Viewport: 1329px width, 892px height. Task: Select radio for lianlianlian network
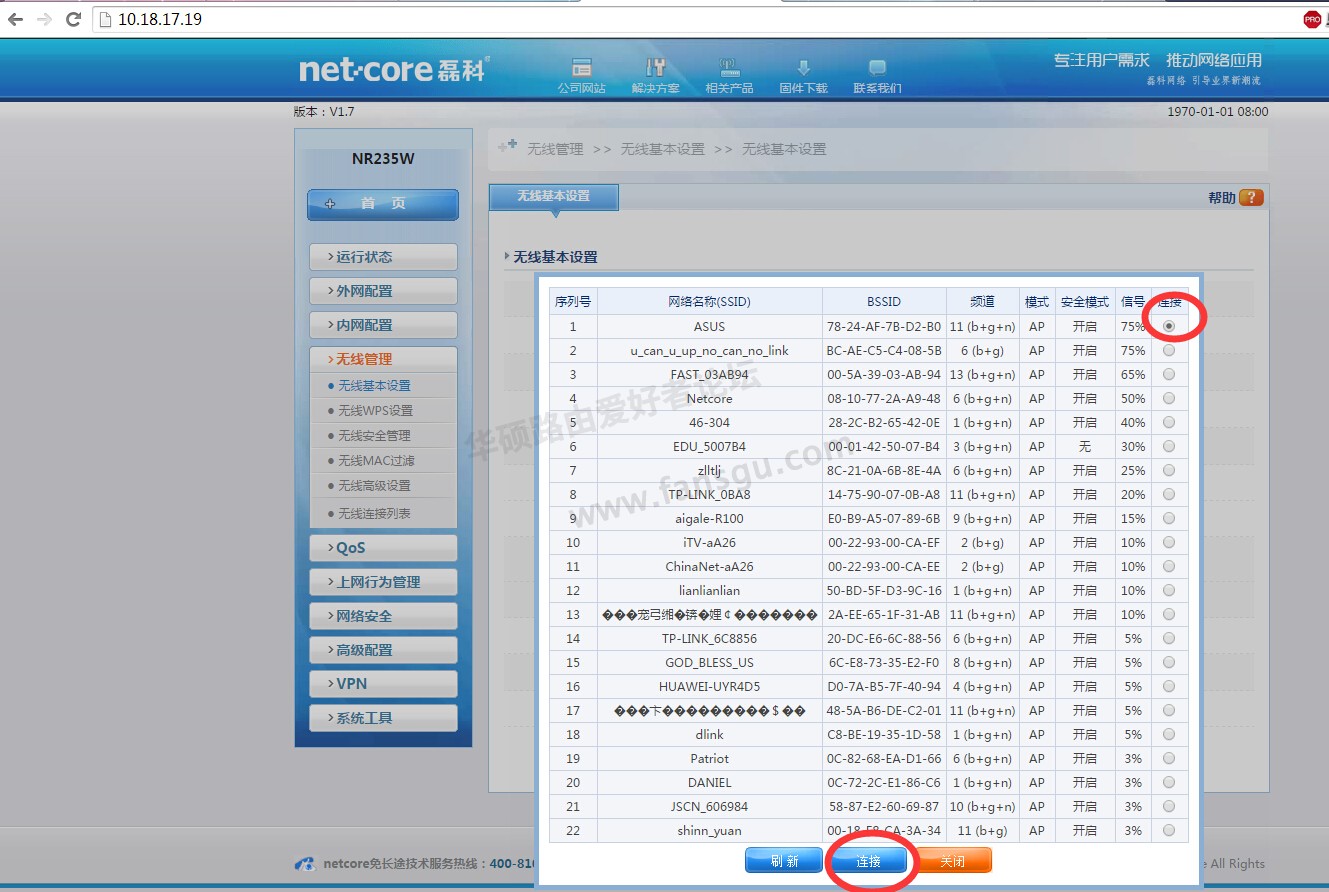(1169, 590)
